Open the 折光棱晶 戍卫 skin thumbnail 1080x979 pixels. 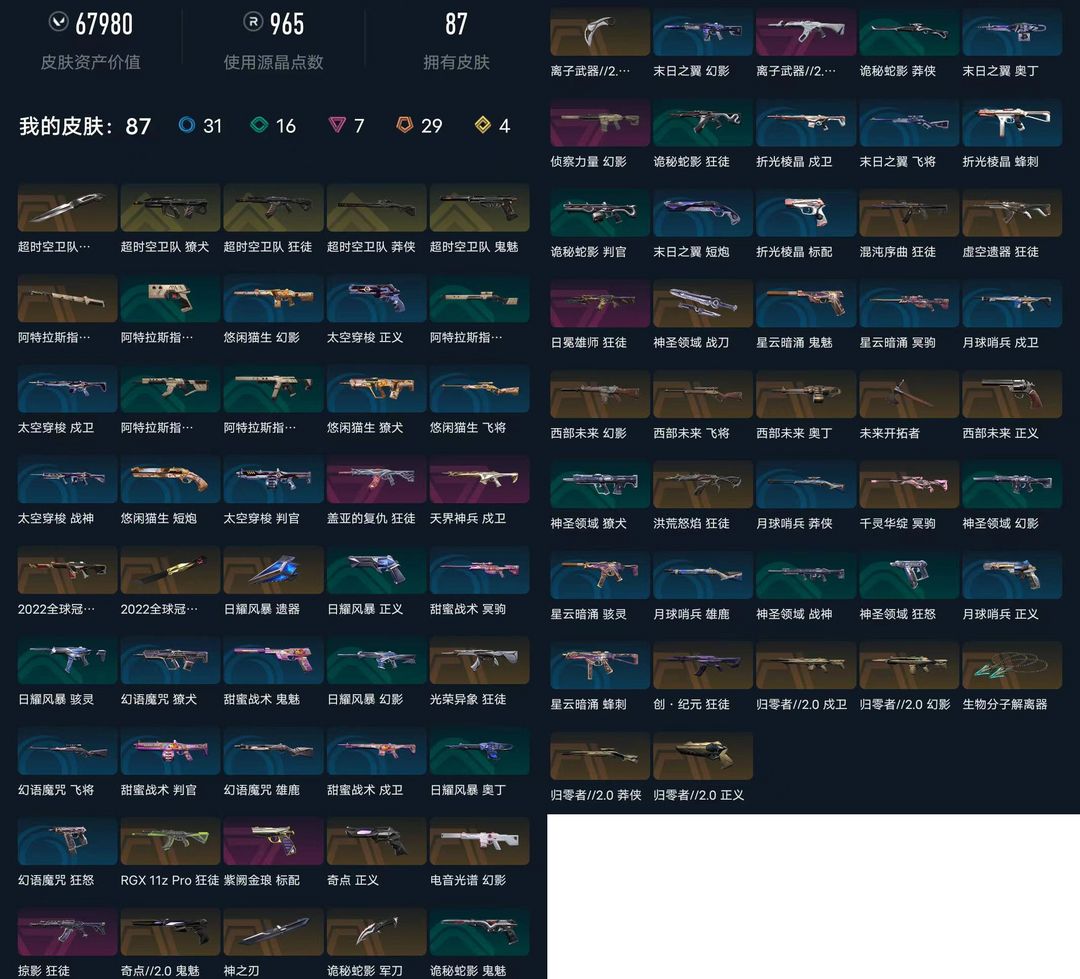coord(806,123)
